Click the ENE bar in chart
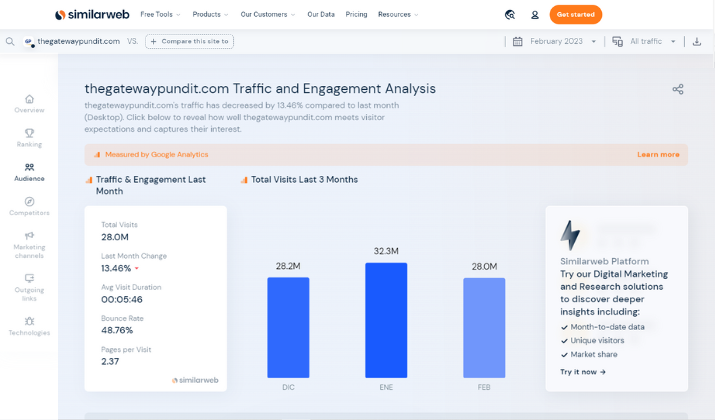Viewport: 715px width, 420px height. (386, 320)
